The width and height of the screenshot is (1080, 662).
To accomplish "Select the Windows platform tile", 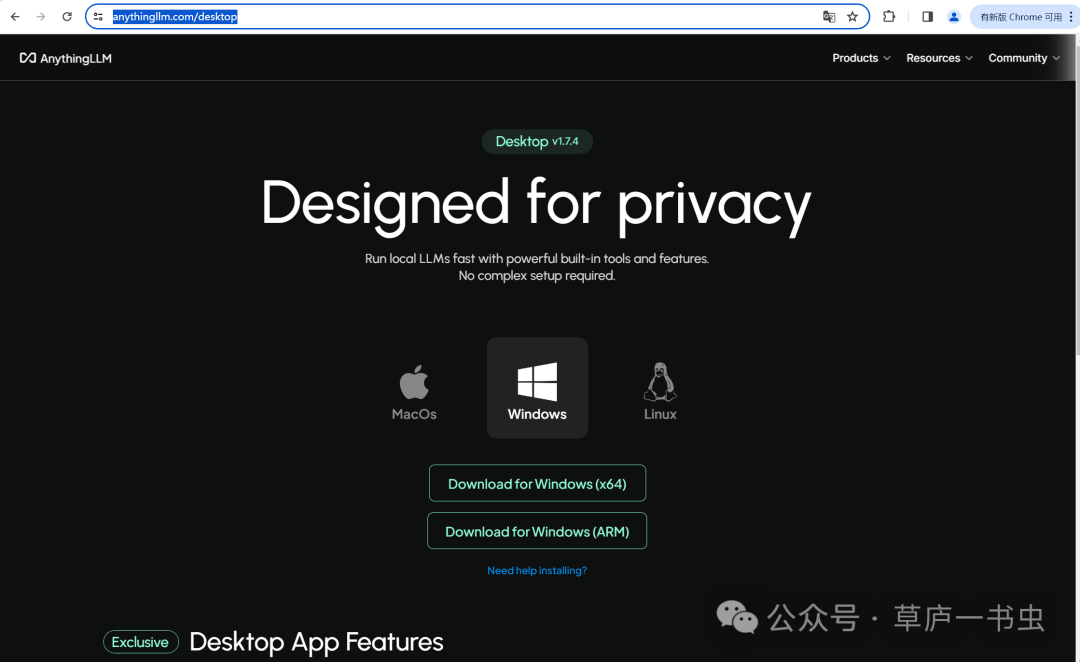I will tap(537, 388).
